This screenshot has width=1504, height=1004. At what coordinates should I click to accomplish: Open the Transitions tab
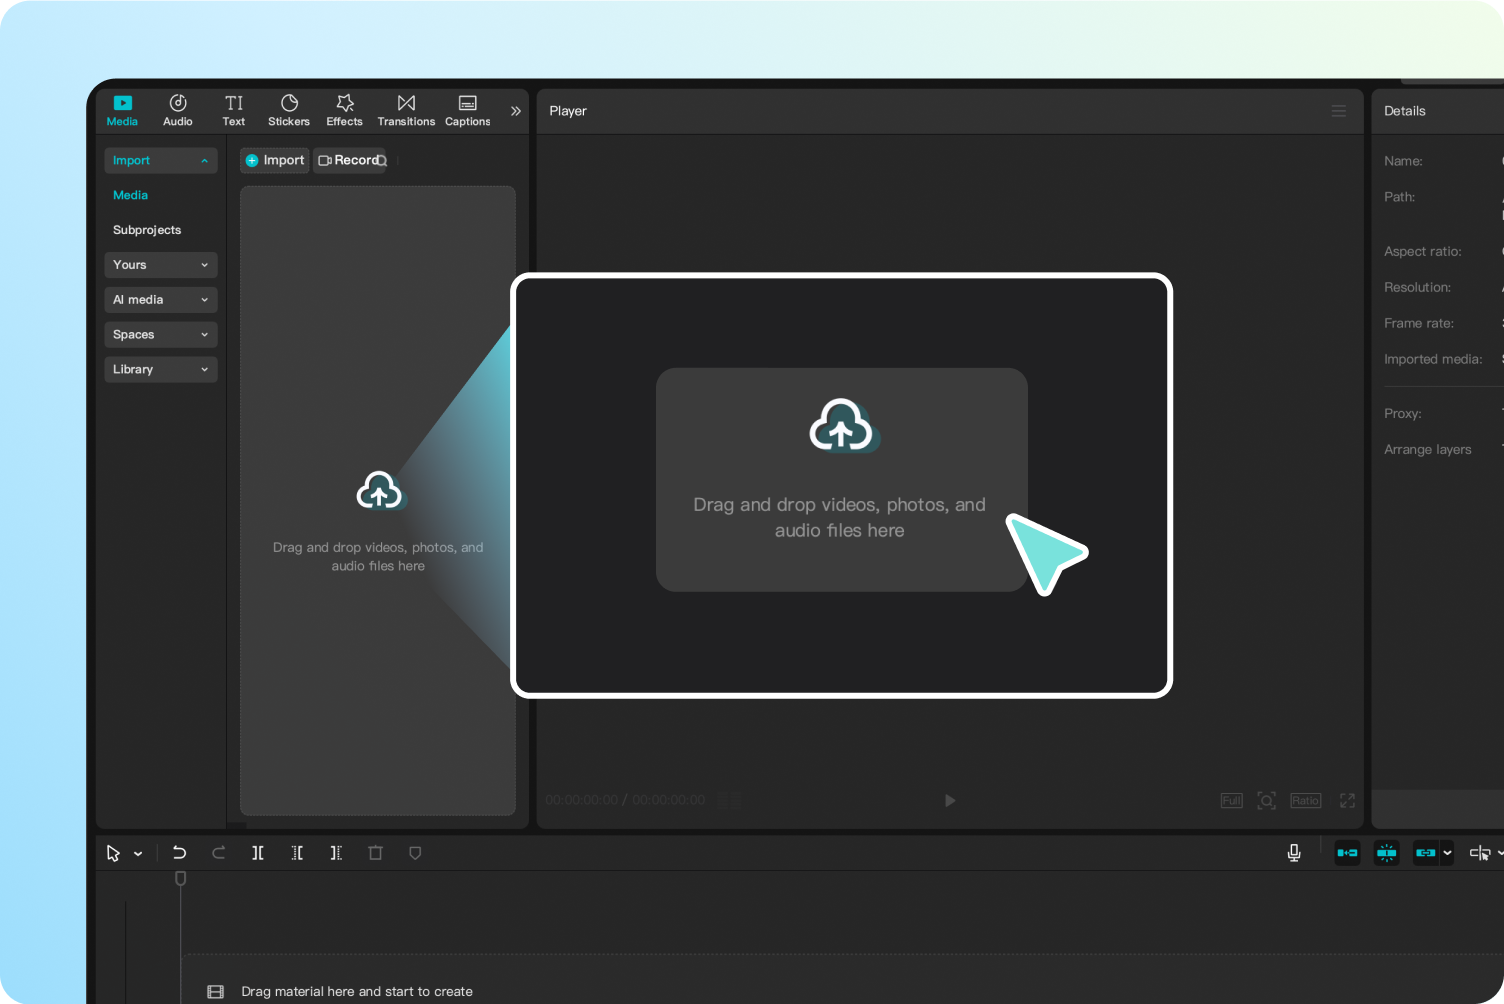pyautogui.click(x=406, y=110)
